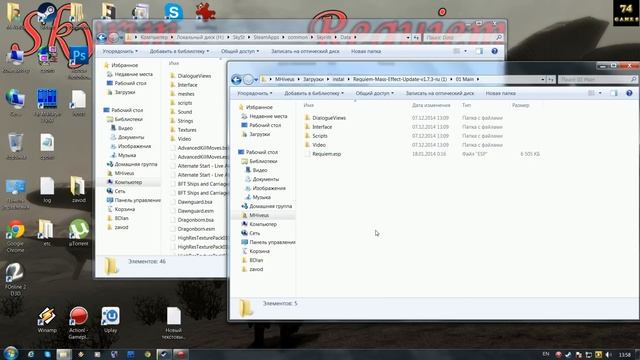Image resolution: width=640 pixels, height=360 pixels.
Task: Select the Video folder in 01 Main window
Action: [x=319, y=145]
